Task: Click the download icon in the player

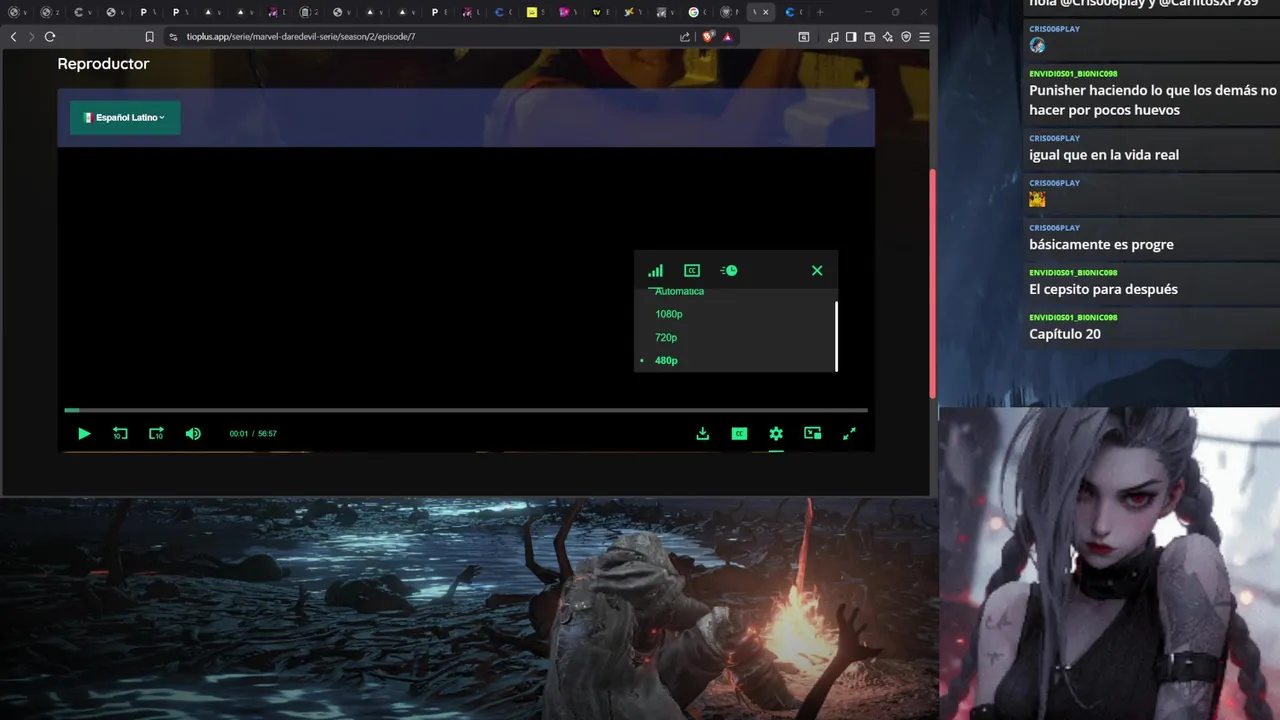Action: [703, 433]
